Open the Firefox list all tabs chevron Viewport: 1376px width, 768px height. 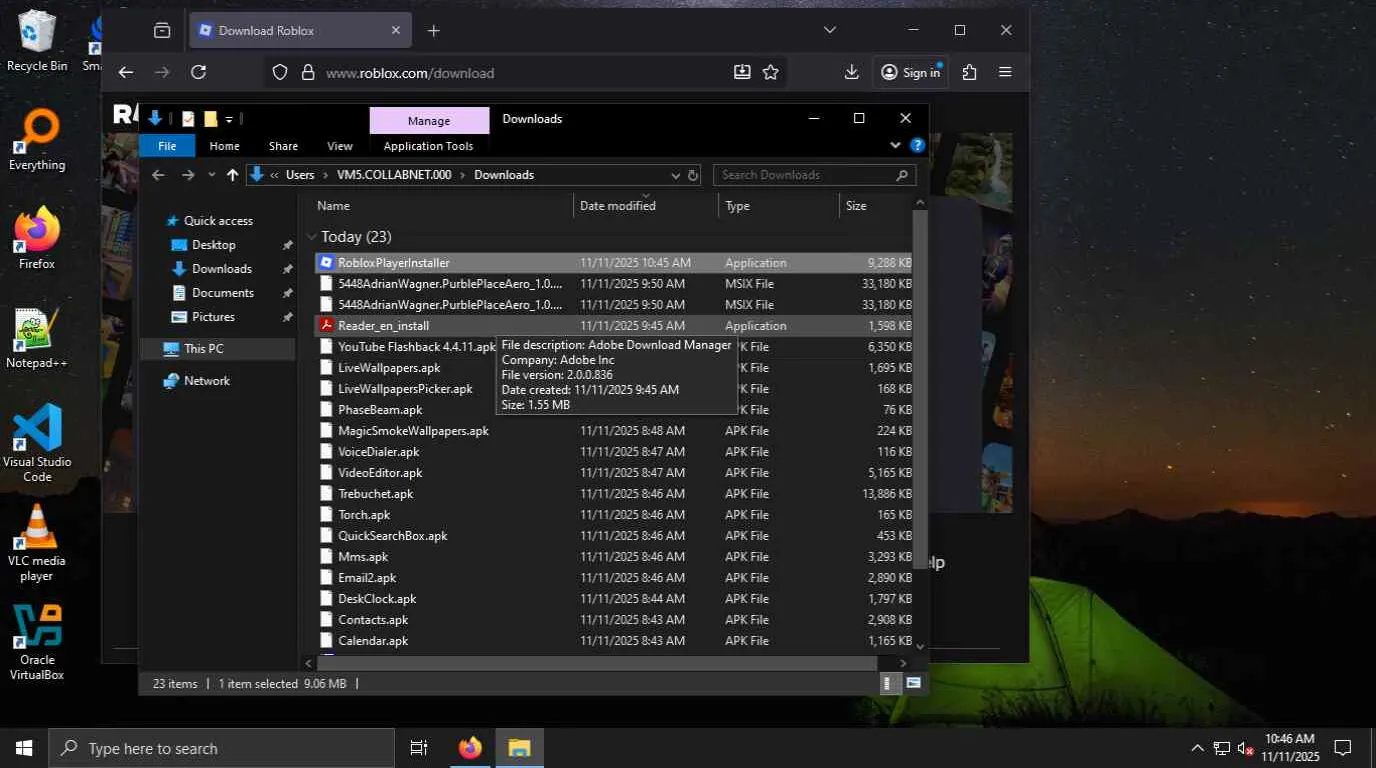tap(829, 31)
